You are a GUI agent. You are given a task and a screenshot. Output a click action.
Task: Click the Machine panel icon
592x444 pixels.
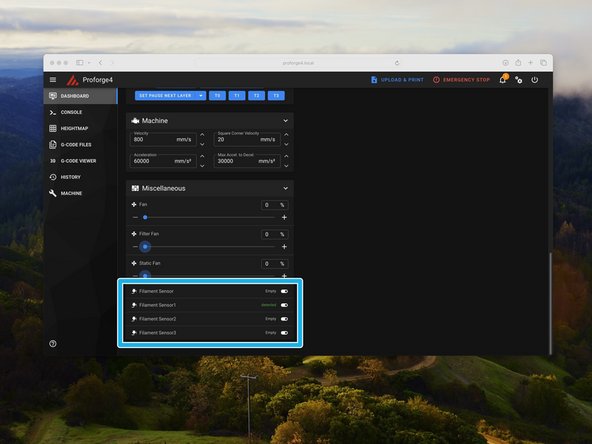pos(135,121)
